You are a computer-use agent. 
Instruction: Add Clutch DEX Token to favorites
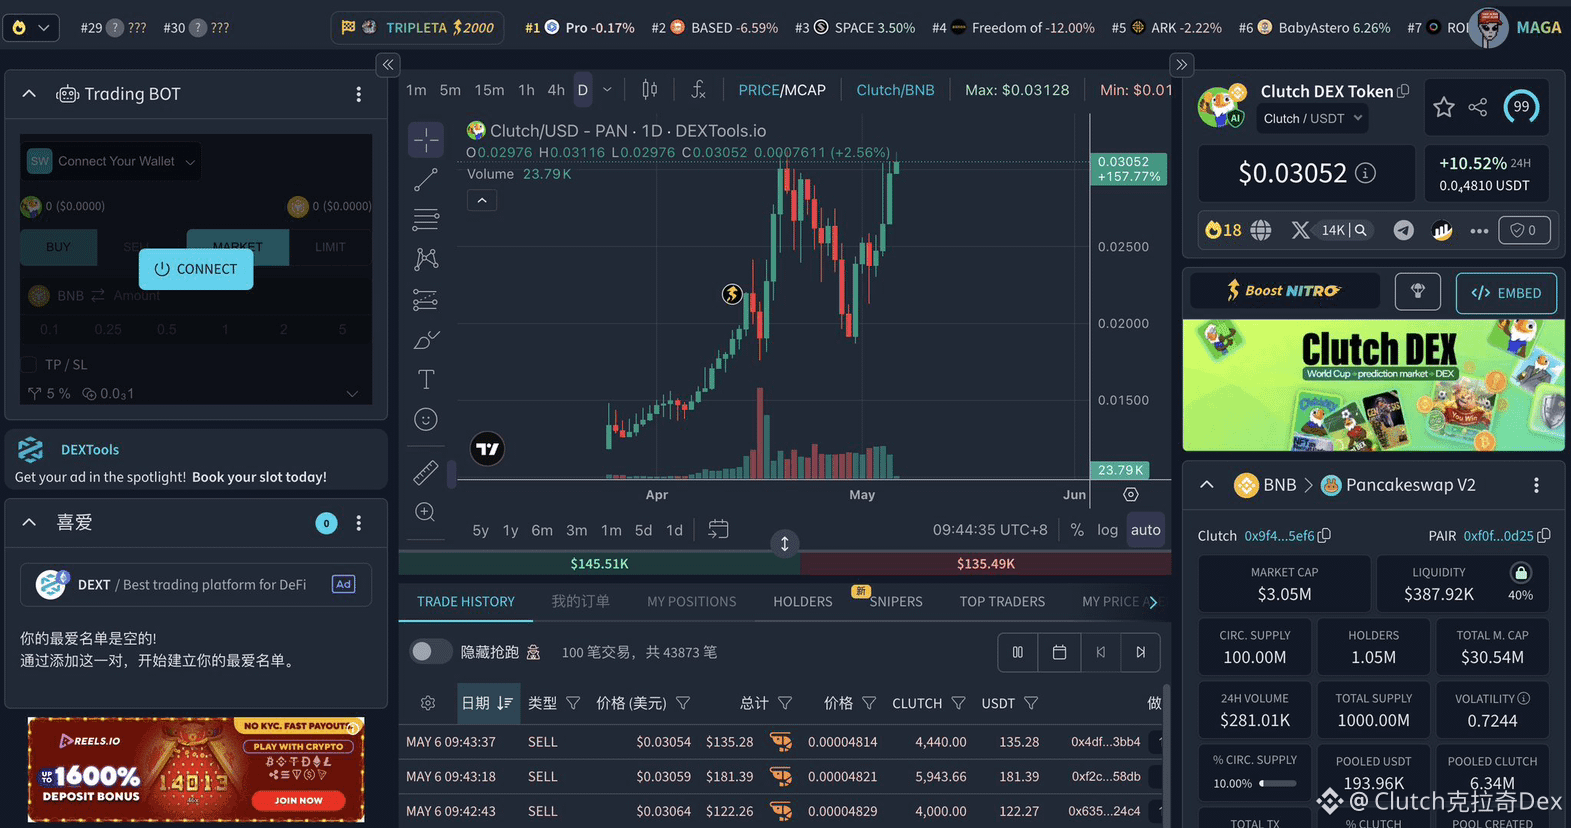[1444, 107]
